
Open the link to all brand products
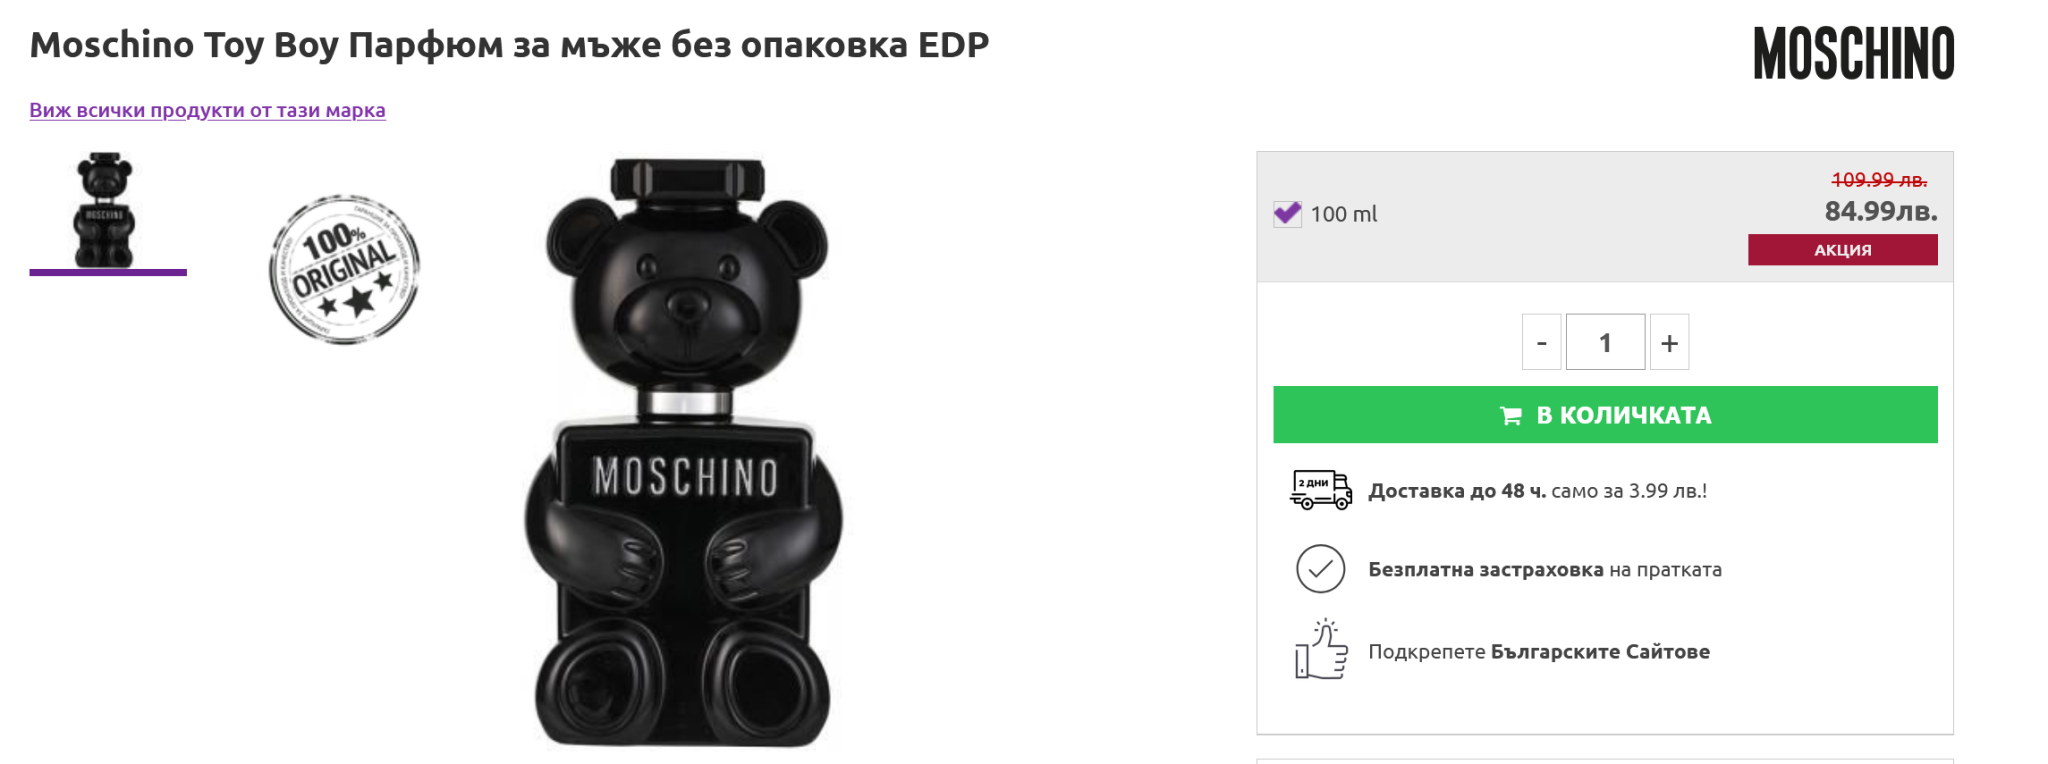click(207, 110)
